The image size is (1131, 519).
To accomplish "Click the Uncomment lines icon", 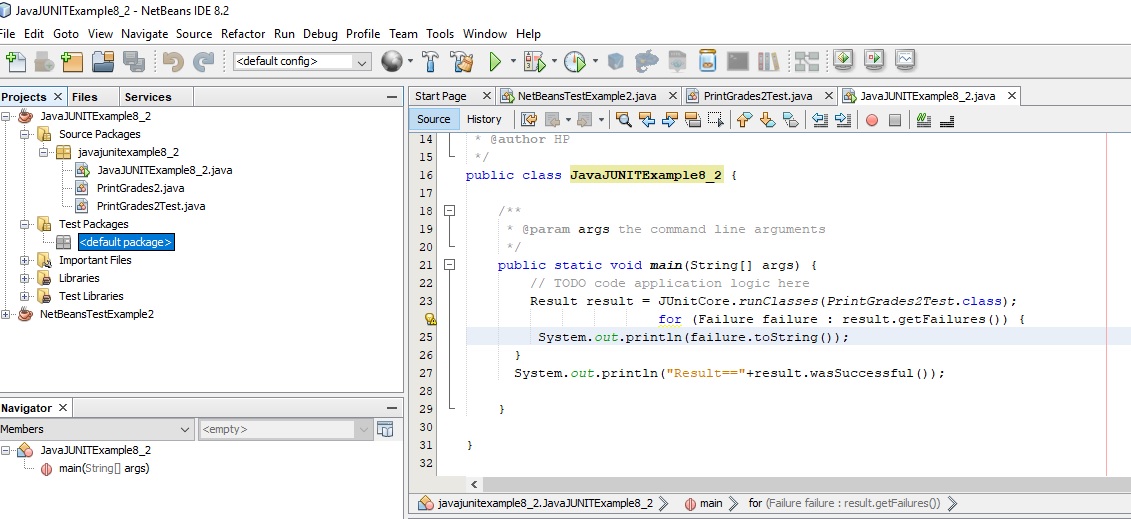I will [947, 120].
